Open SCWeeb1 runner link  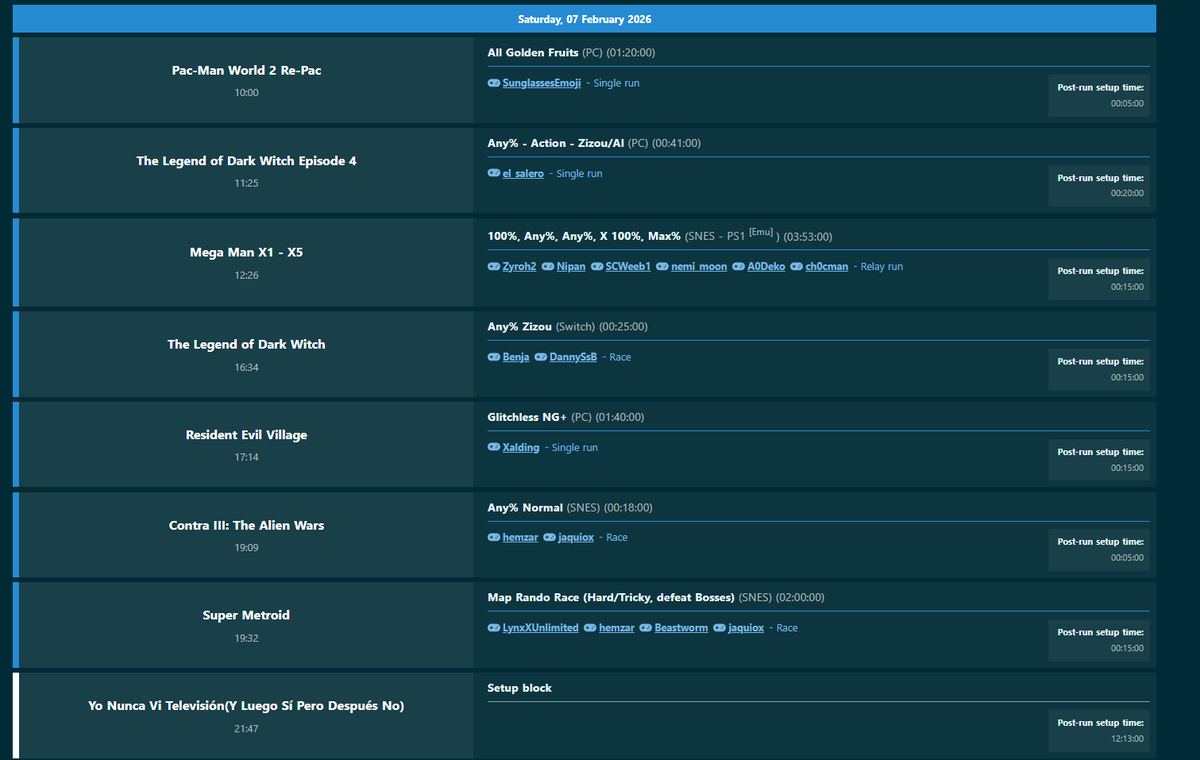[628, 267]
